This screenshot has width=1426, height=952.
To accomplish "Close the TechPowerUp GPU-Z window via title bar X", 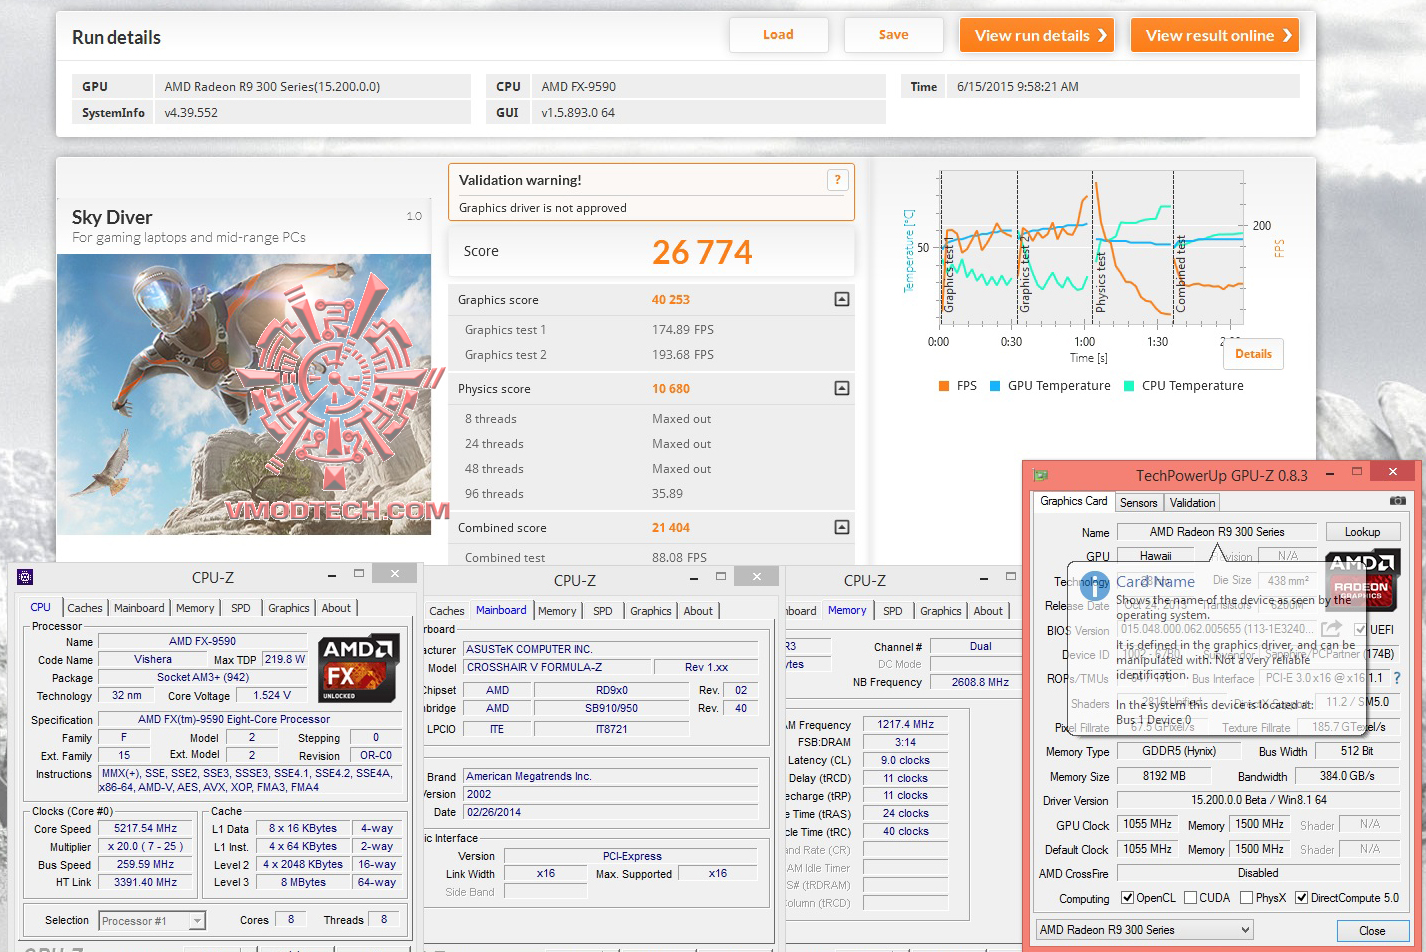I will point(1393,471).
